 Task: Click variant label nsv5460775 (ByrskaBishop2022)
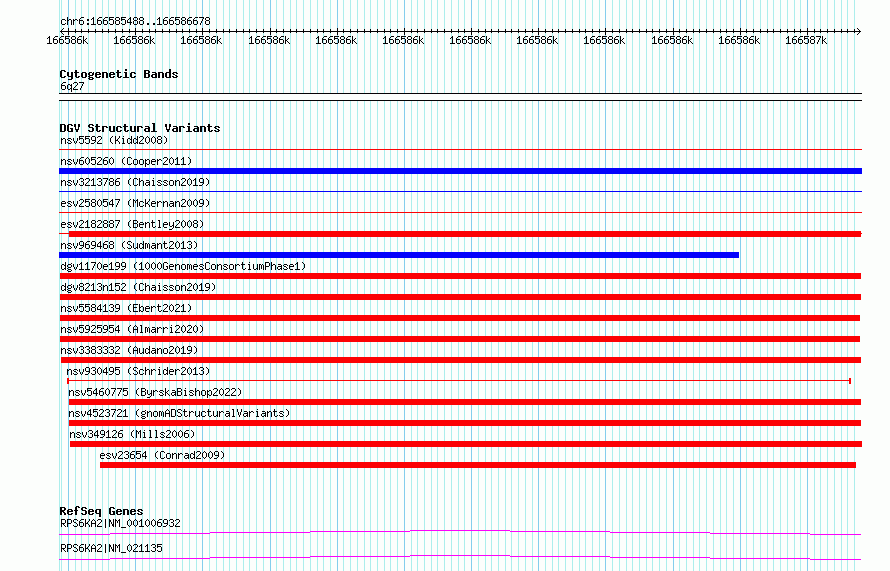[155, 392]
